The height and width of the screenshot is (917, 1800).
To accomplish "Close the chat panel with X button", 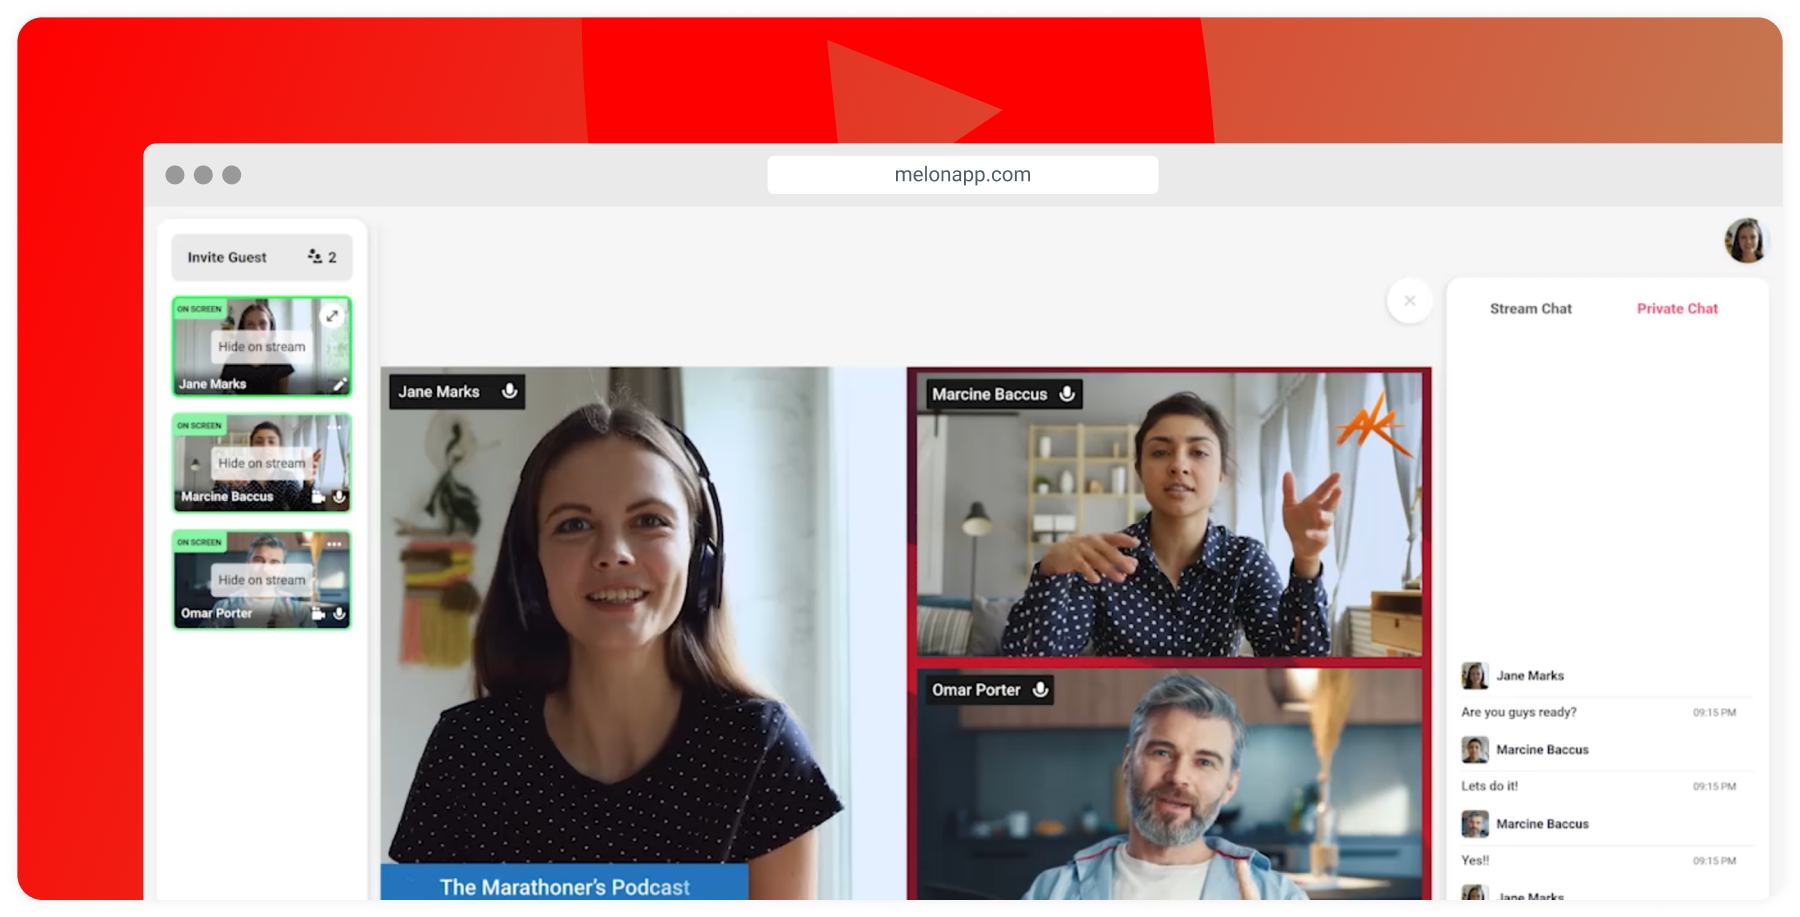I will (x=1409, y=301).
